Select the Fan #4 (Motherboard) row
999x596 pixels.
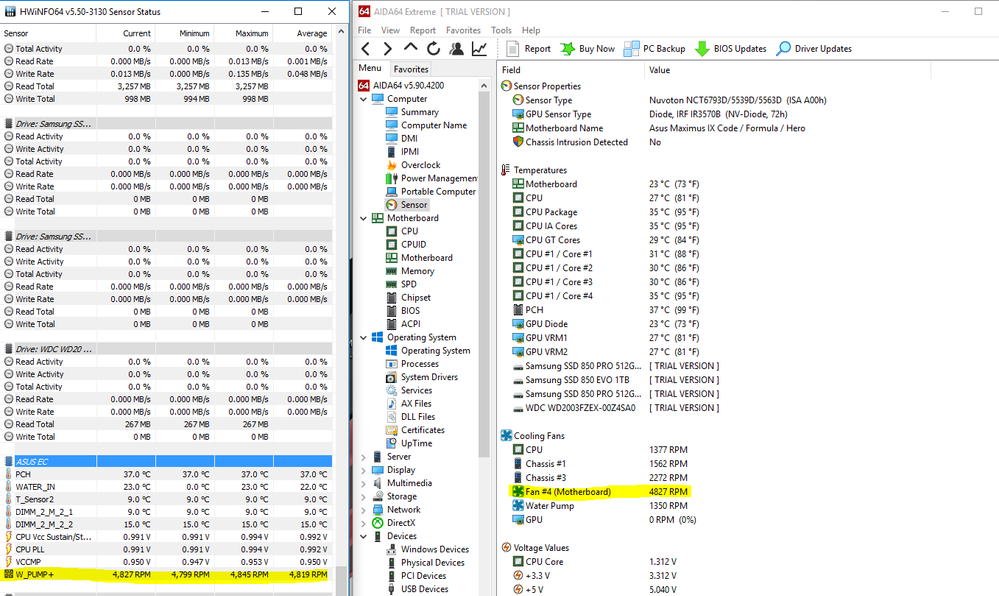point(600,491)
